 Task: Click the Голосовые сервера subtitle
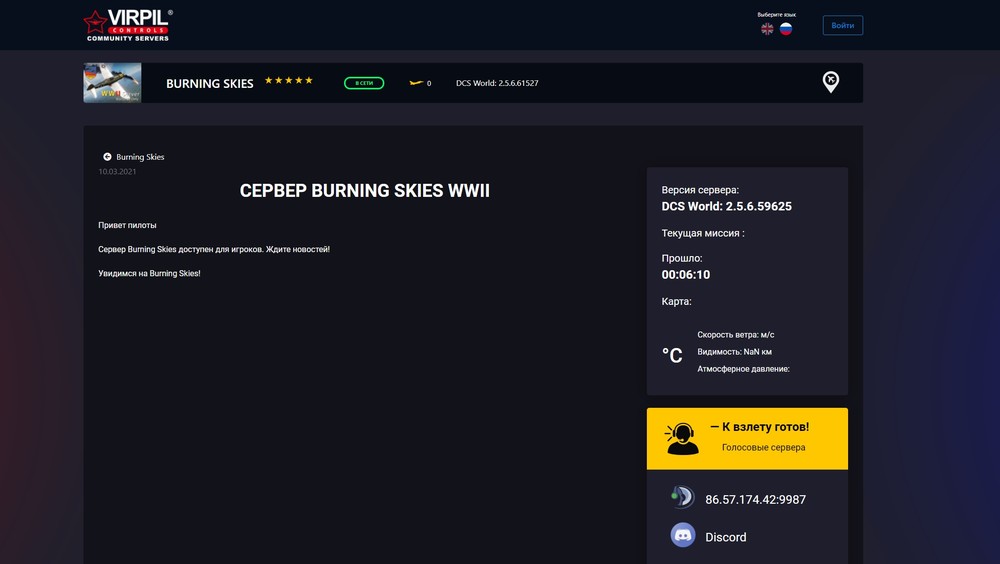763,447
